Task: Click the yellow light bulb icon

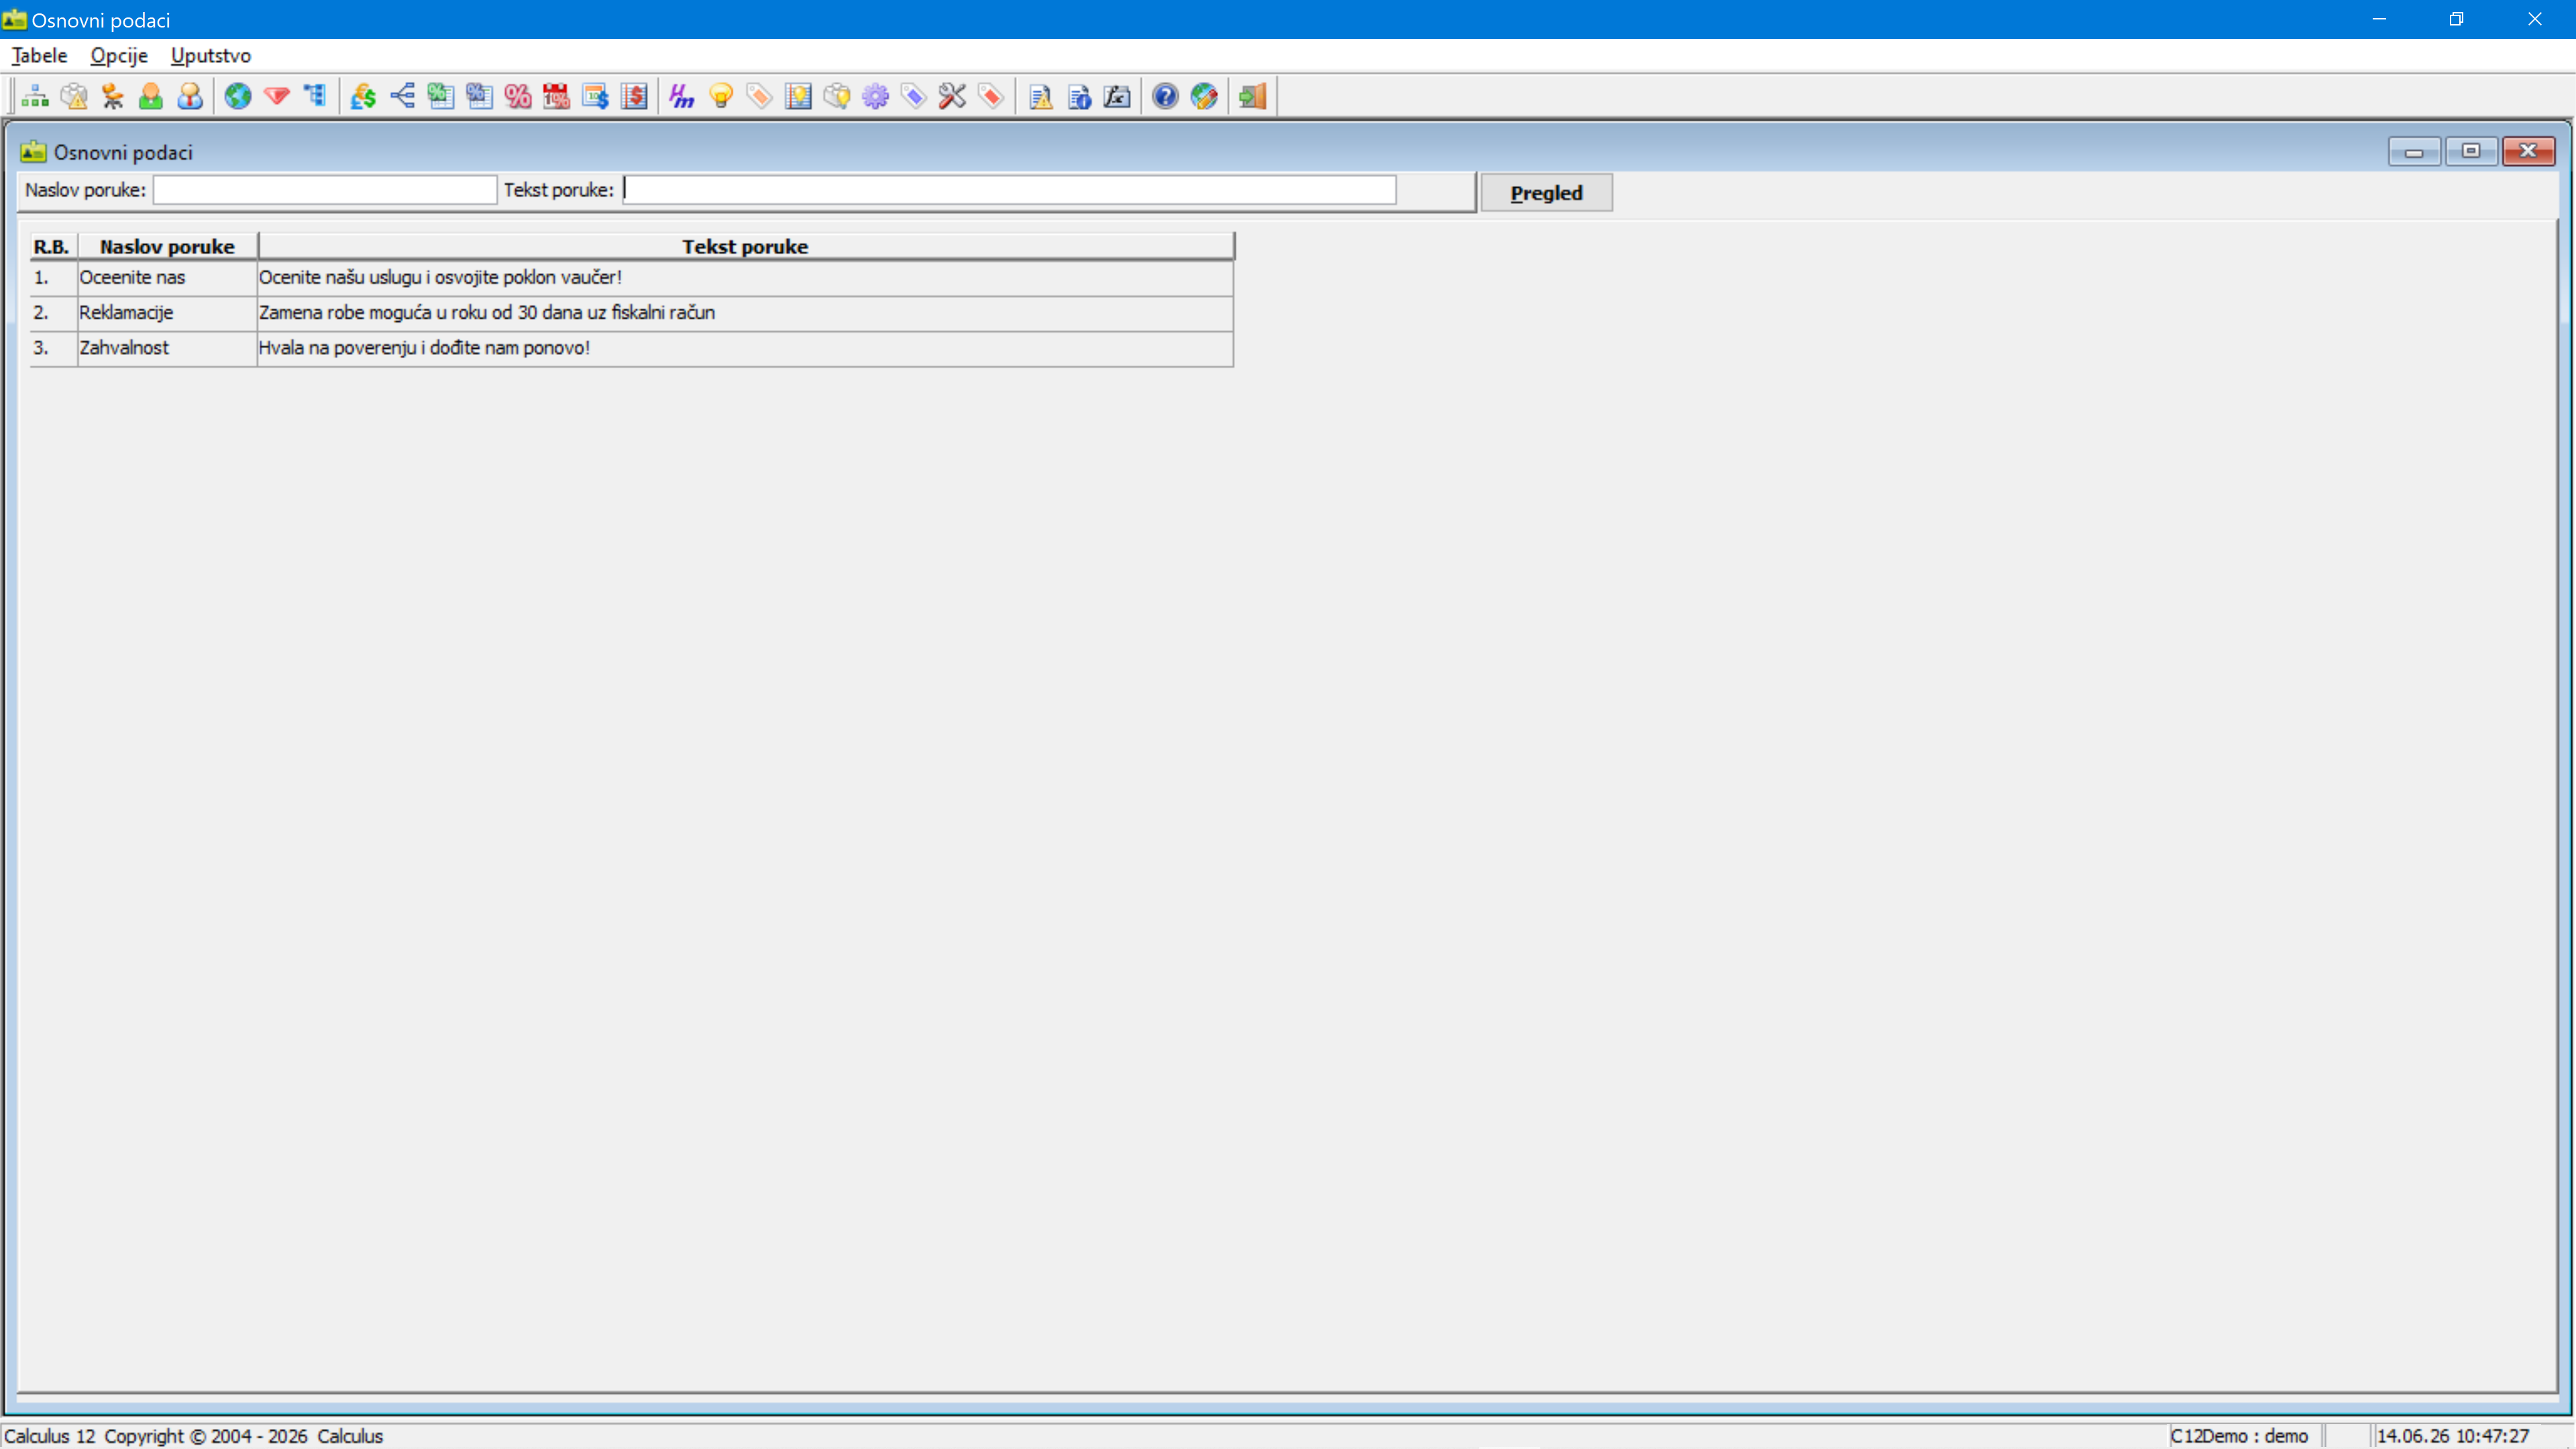Action: tap(721, 96)
